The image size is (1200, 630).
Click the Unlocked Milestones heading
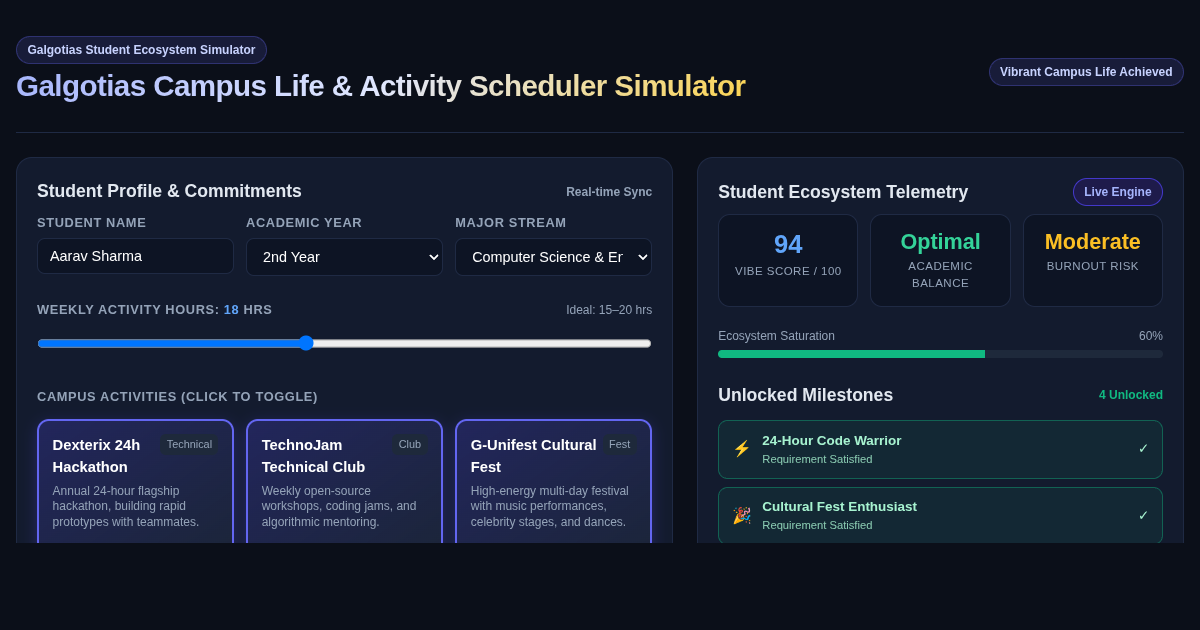click(x=805, y=395)
